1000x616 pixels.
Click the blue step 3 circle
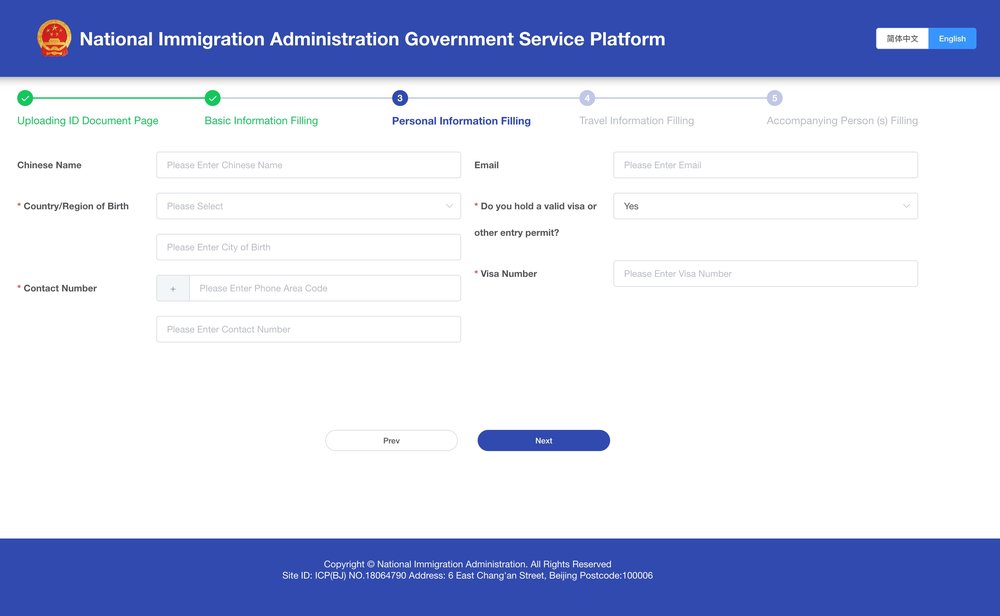click(399, 98)
